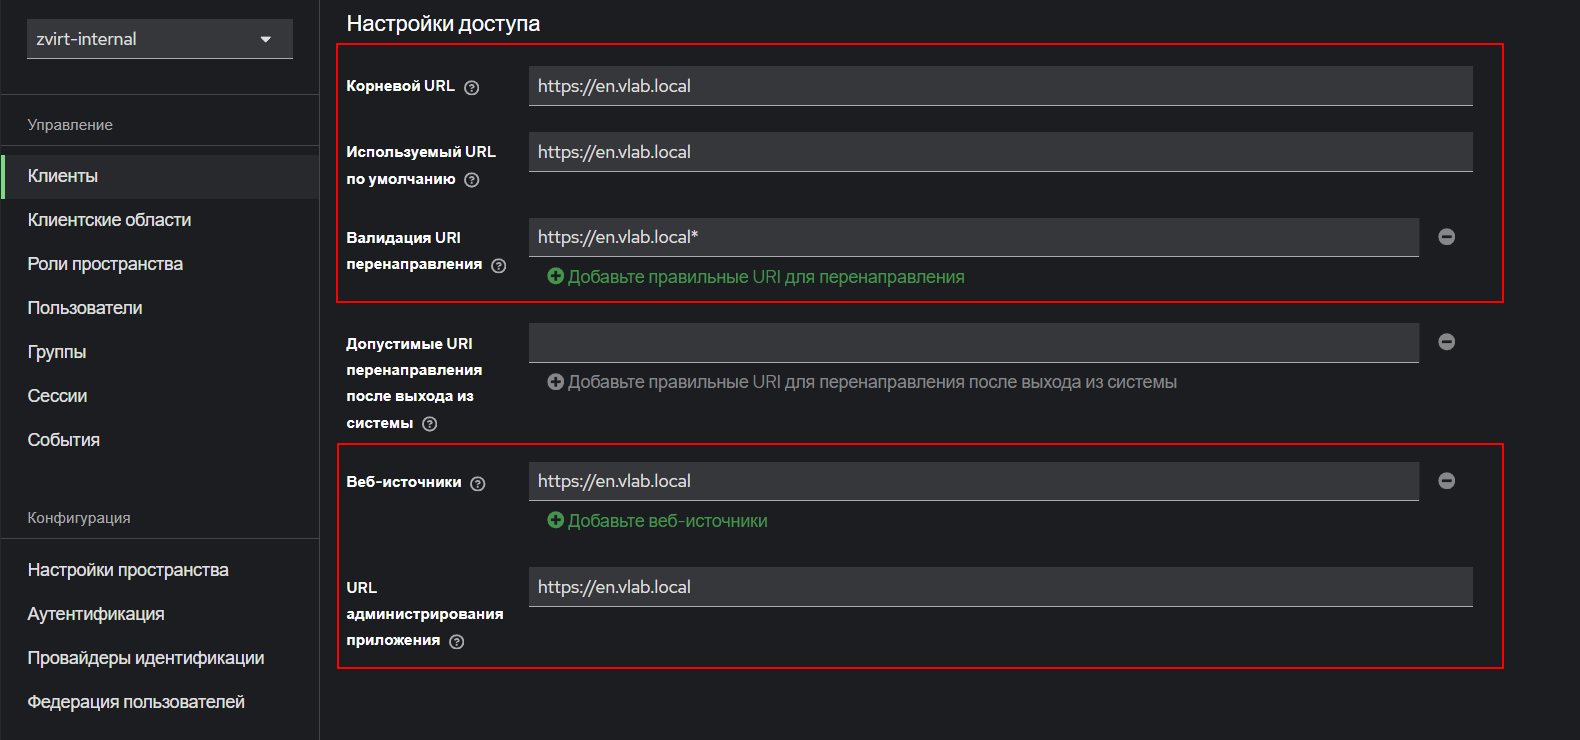Remove the https://en.vlab.local* redirect URI entry
The image size is (1580, 740).
(x=1446, y=237)
